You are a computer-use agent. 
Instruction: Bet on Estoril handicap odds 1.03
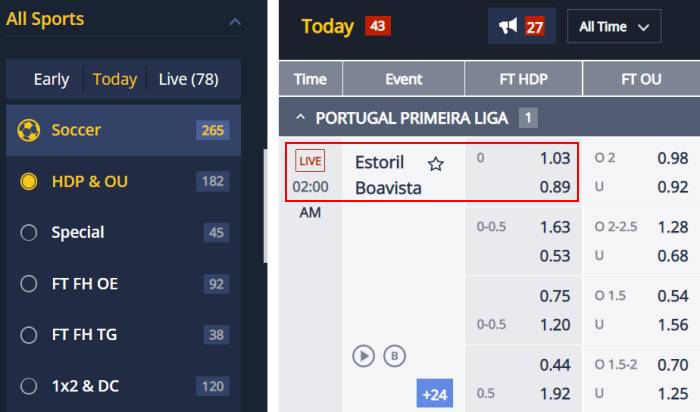(x=555, y=158)
